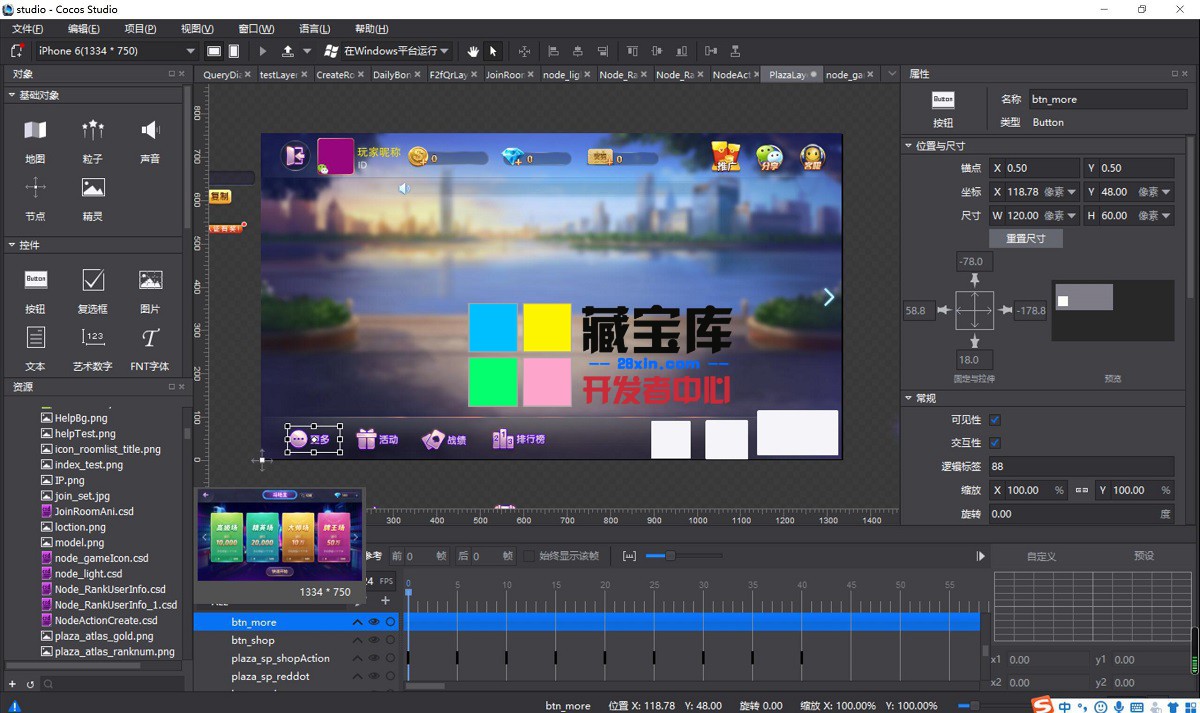Adjust the timeline zoom slider

coord(671,556)
